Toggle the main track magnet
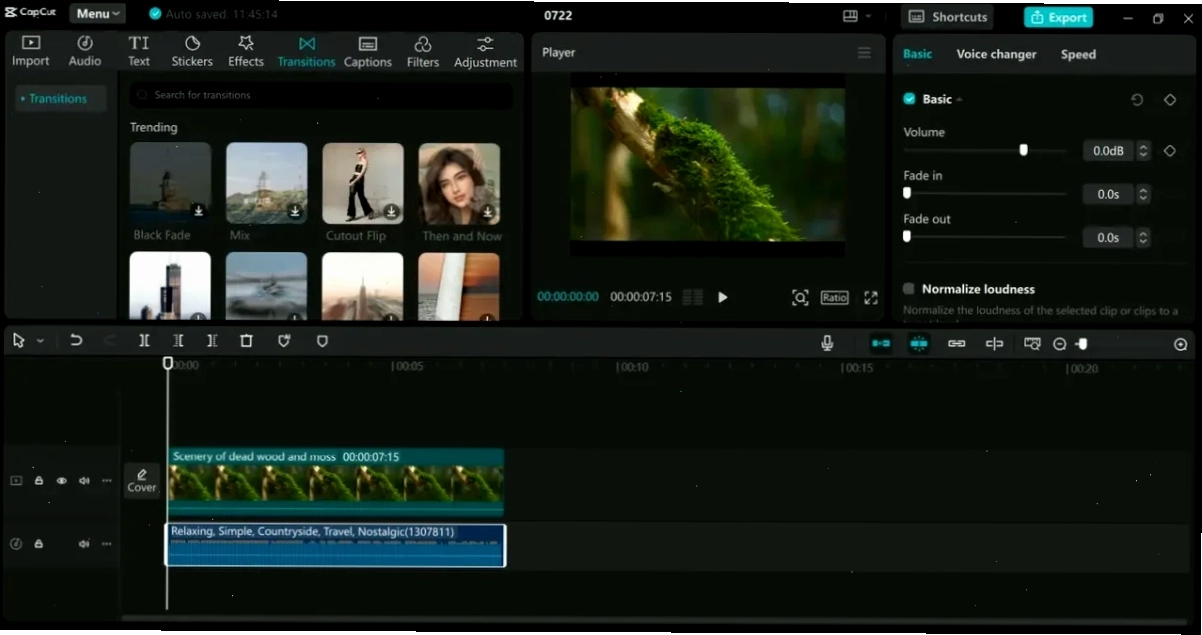The image size is (1202, 635). tap(881, 343)
